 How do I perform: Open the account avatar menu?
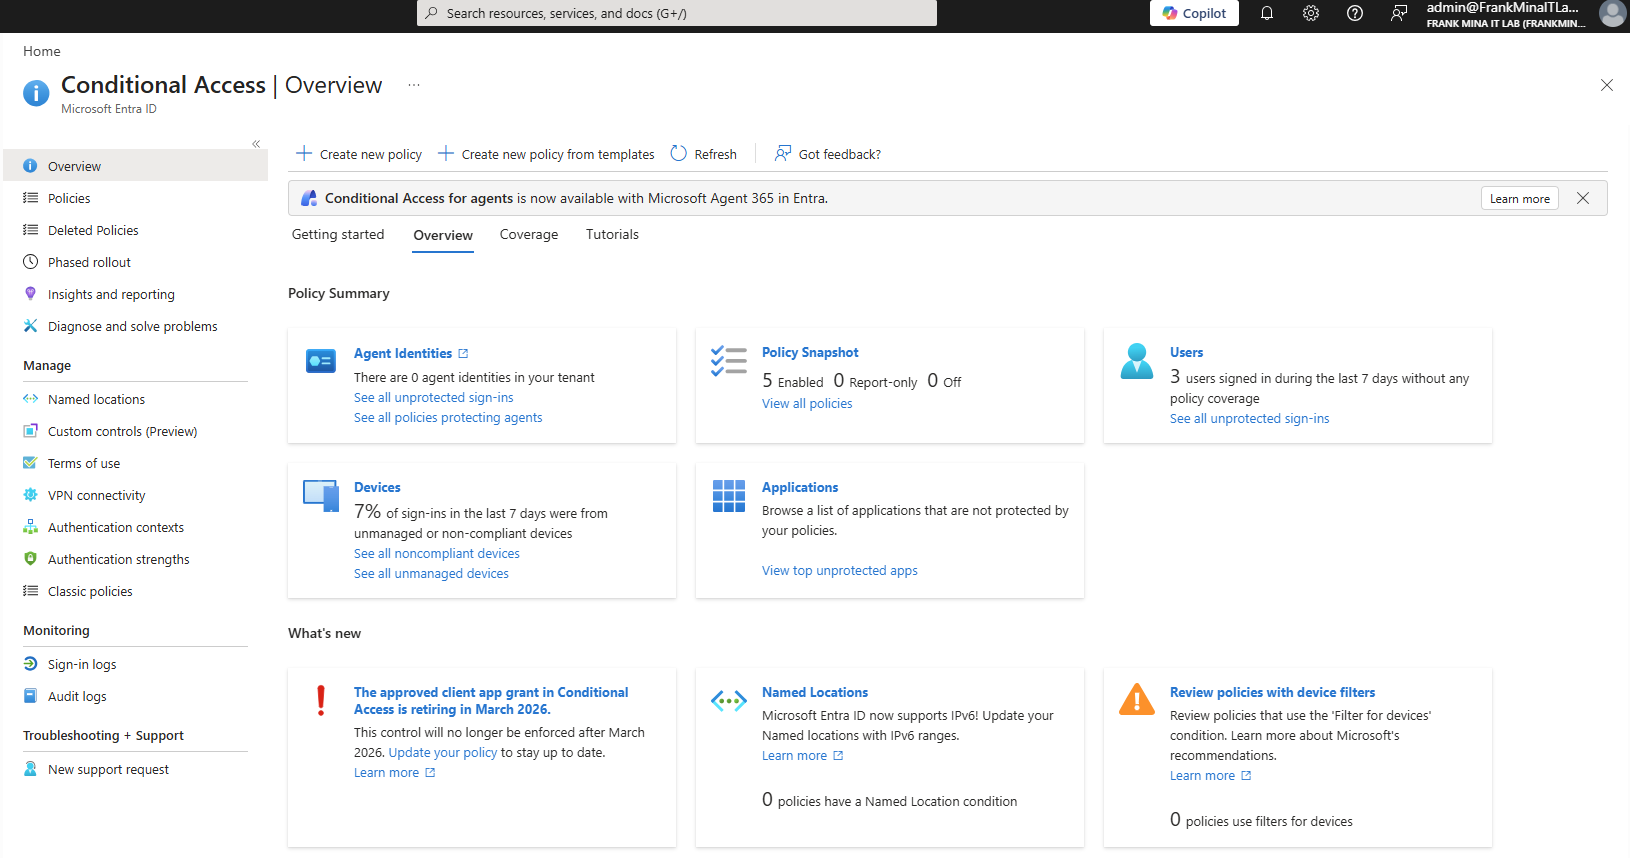click(x=1612, y=13)
